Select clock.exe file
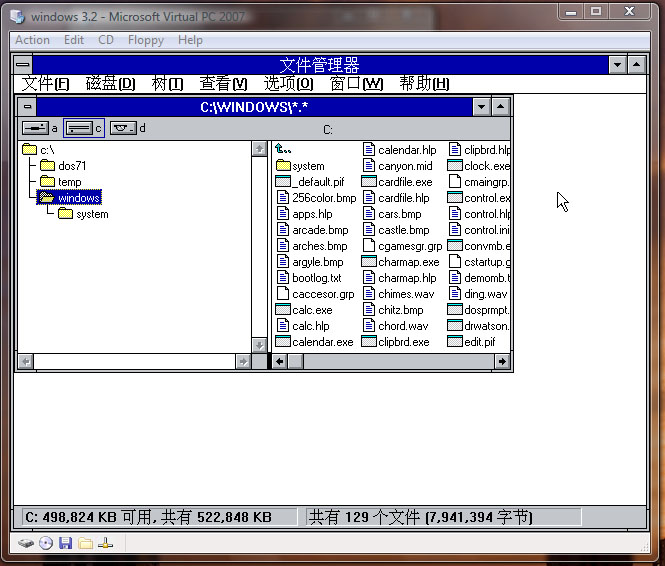This screenshot has width=665, height=566. tap(479, 166)
